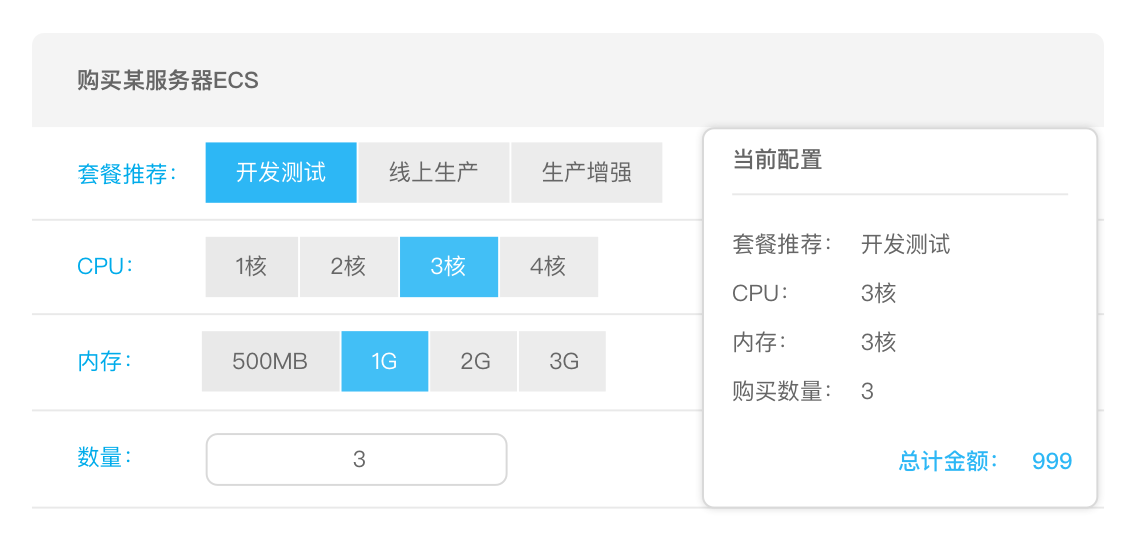This screenshot has height=542, width=1136.
Task: Choose 2G memory
Action: tap(475, 361)
